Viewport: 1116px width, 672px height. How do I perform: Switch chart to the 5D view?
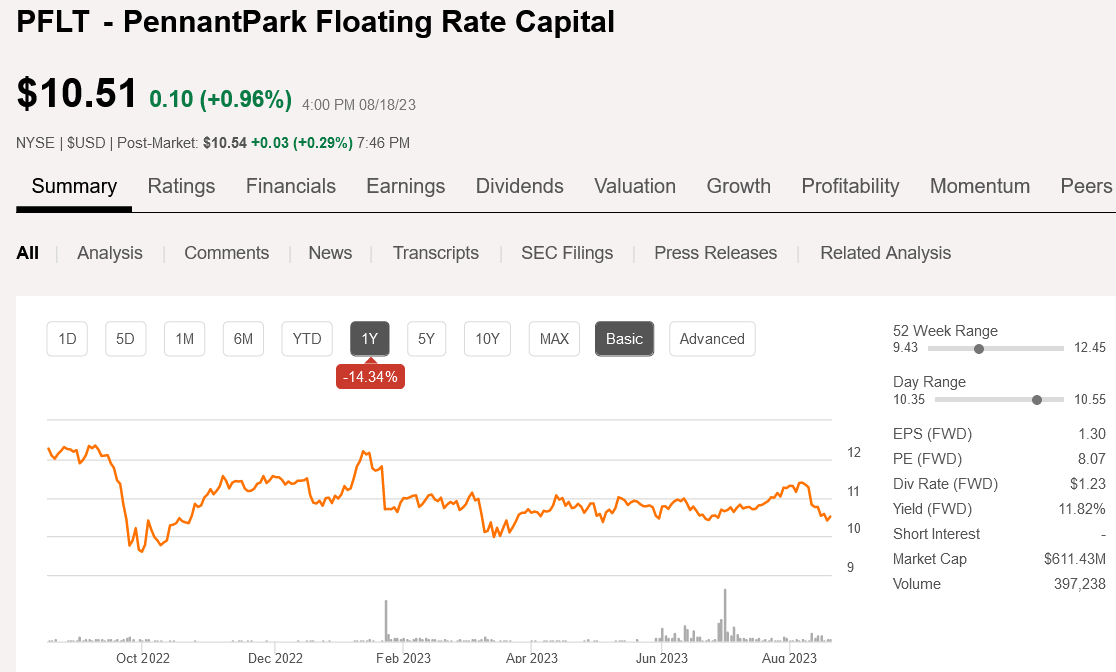[125, 339]
